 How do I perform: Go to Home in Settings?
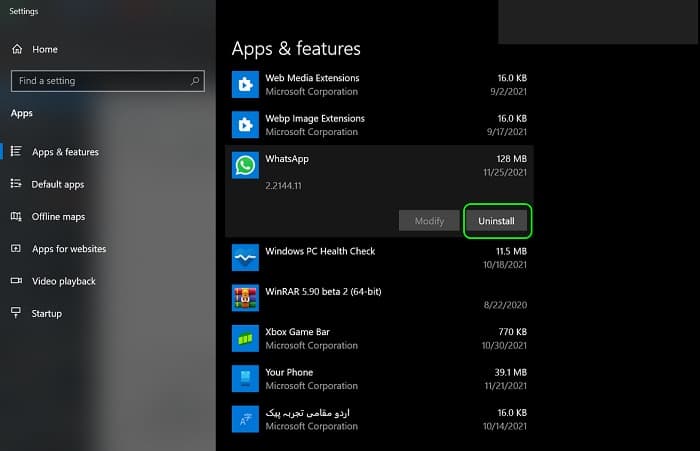tap(45, 49)
